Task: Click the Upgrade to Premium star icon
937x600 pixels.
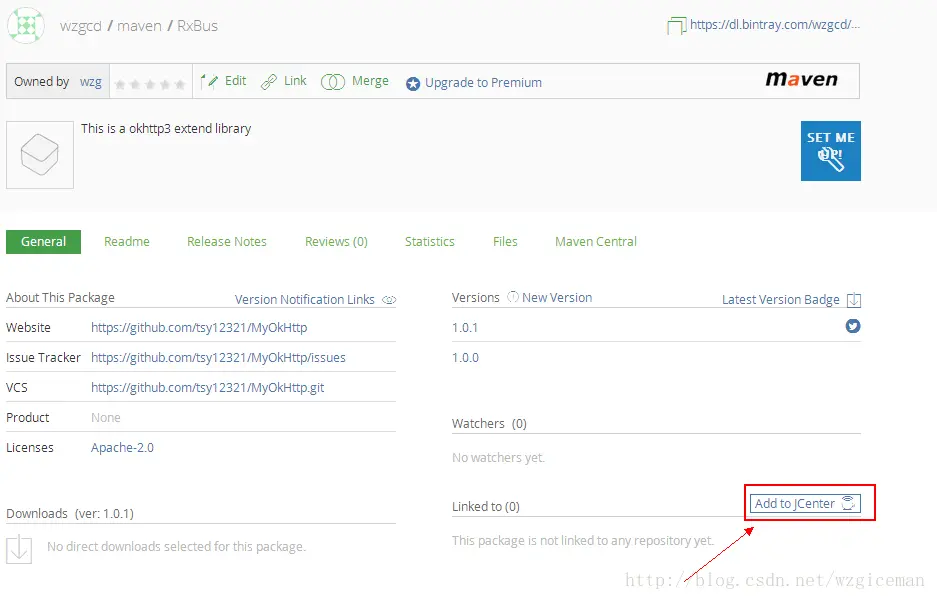Action: pos(413,84)
